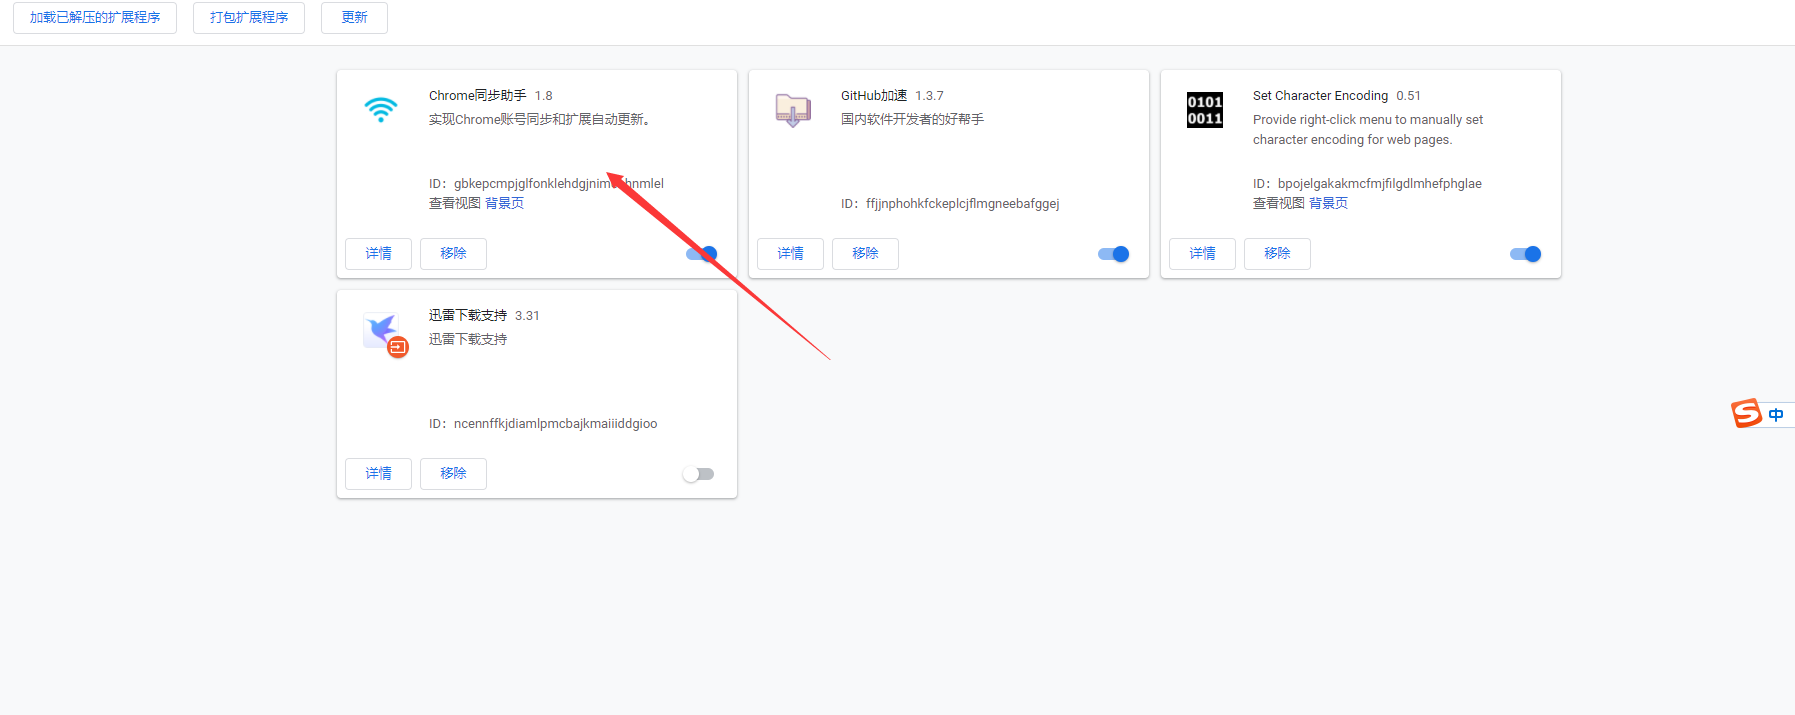This screenshot has height=715, width=1795.
Task: Click the Set Character Encoding binary icon
Action: (1205, 110)
